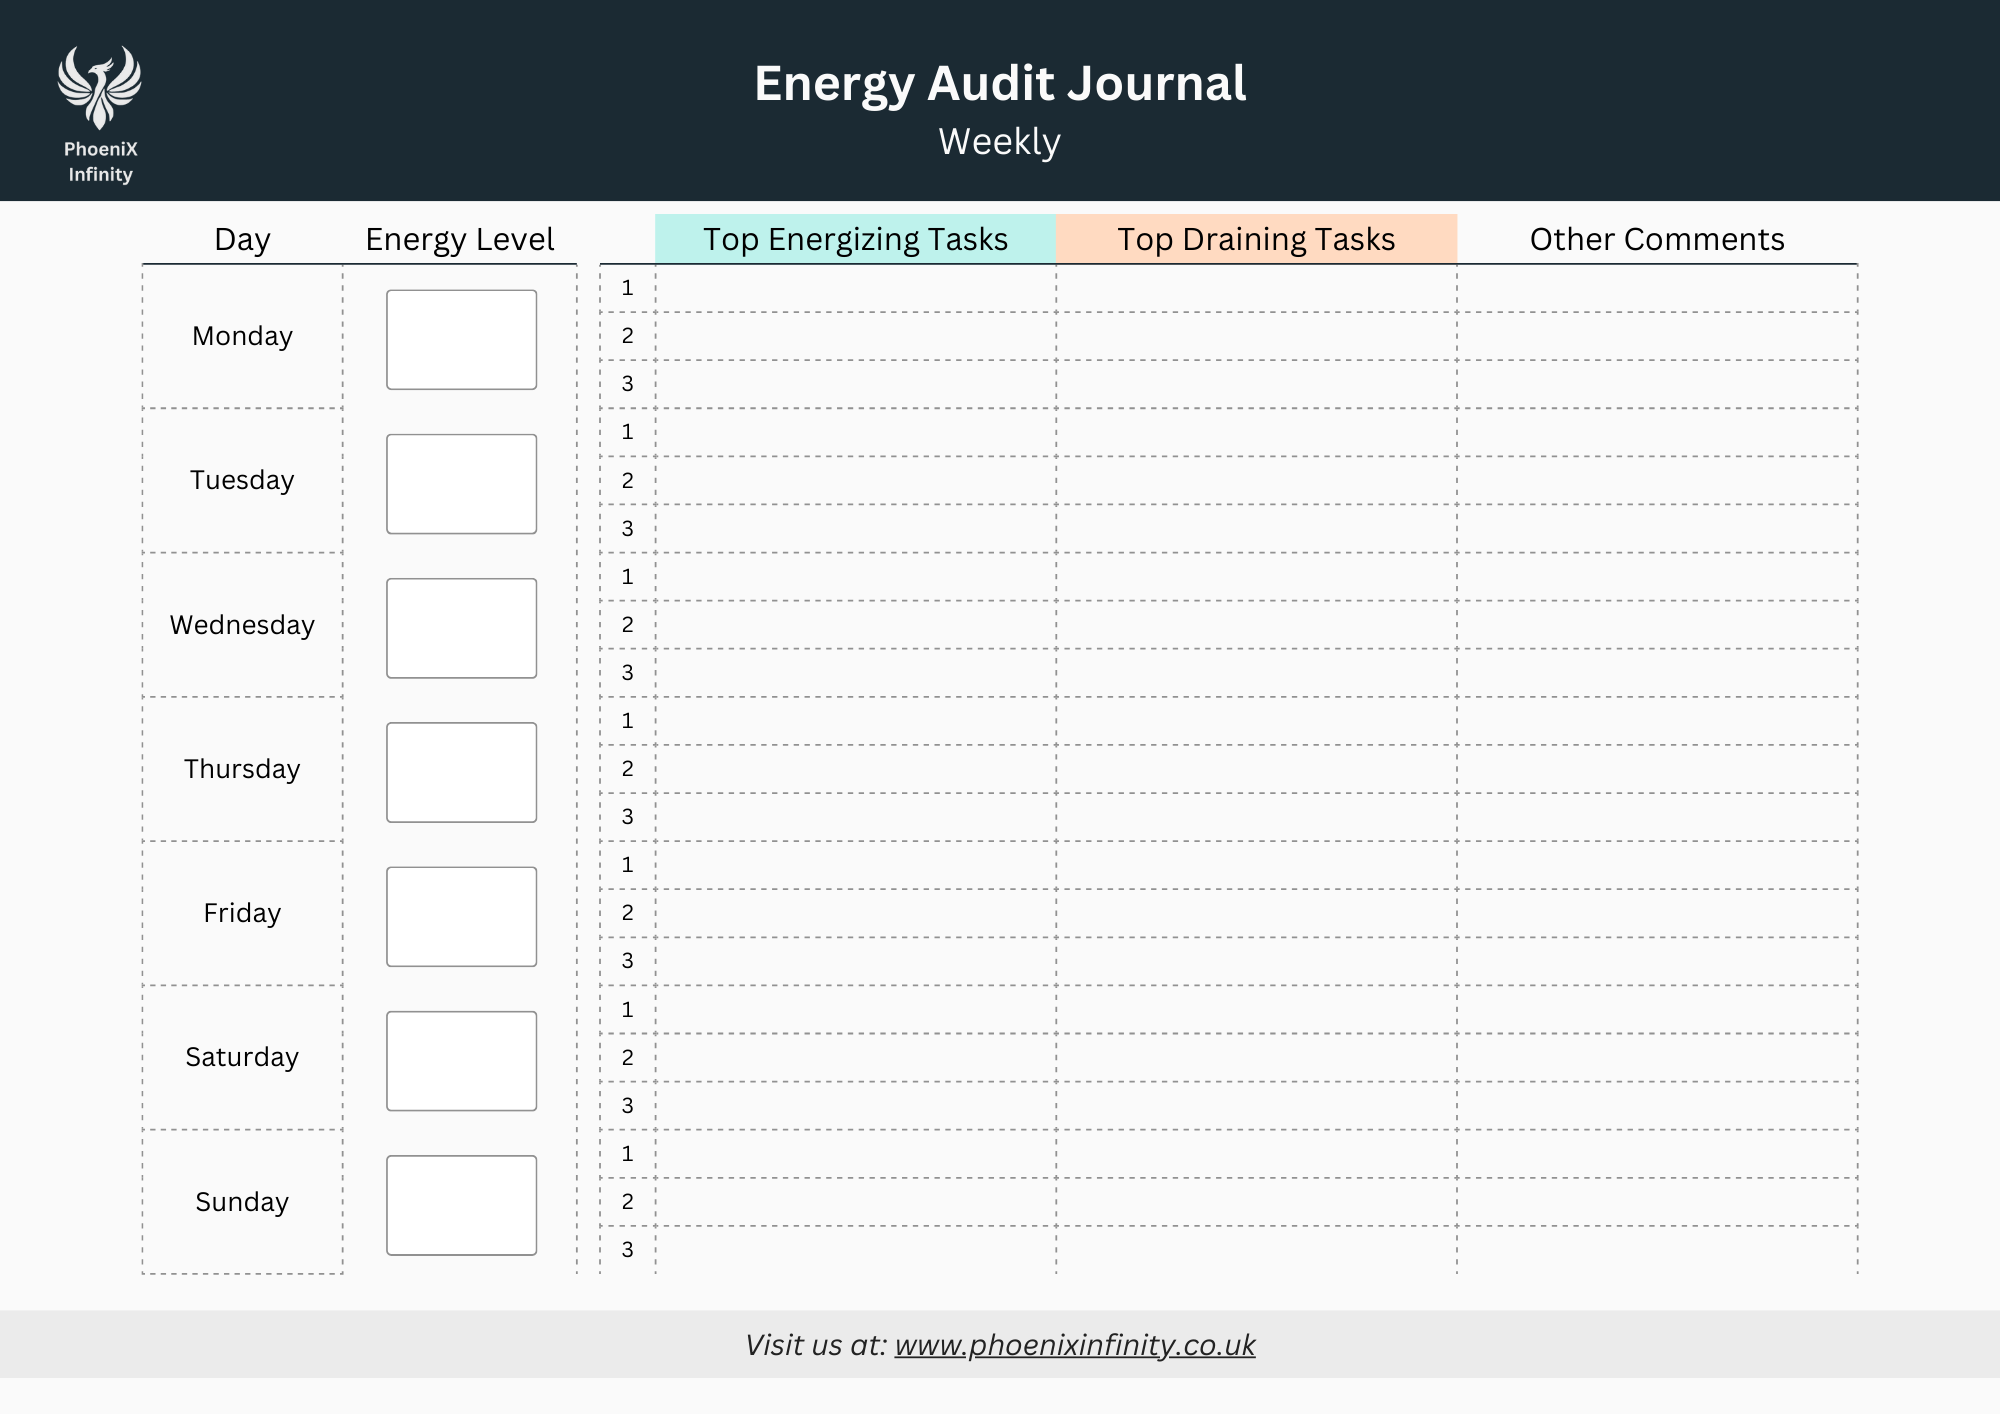Open the www.phoenixinfinity.co.uk link
This screenshot has width=2000, height=1414.
click(x=1074, y=1345)
